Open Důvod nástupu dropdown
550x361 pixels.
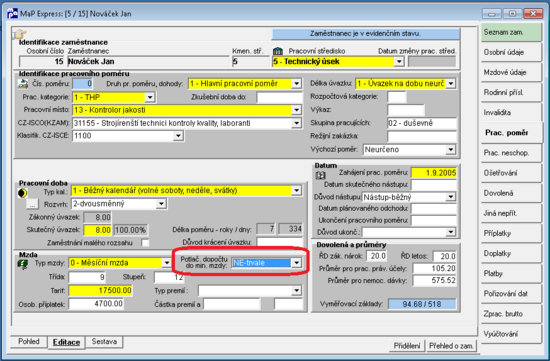tap(451, 197)
